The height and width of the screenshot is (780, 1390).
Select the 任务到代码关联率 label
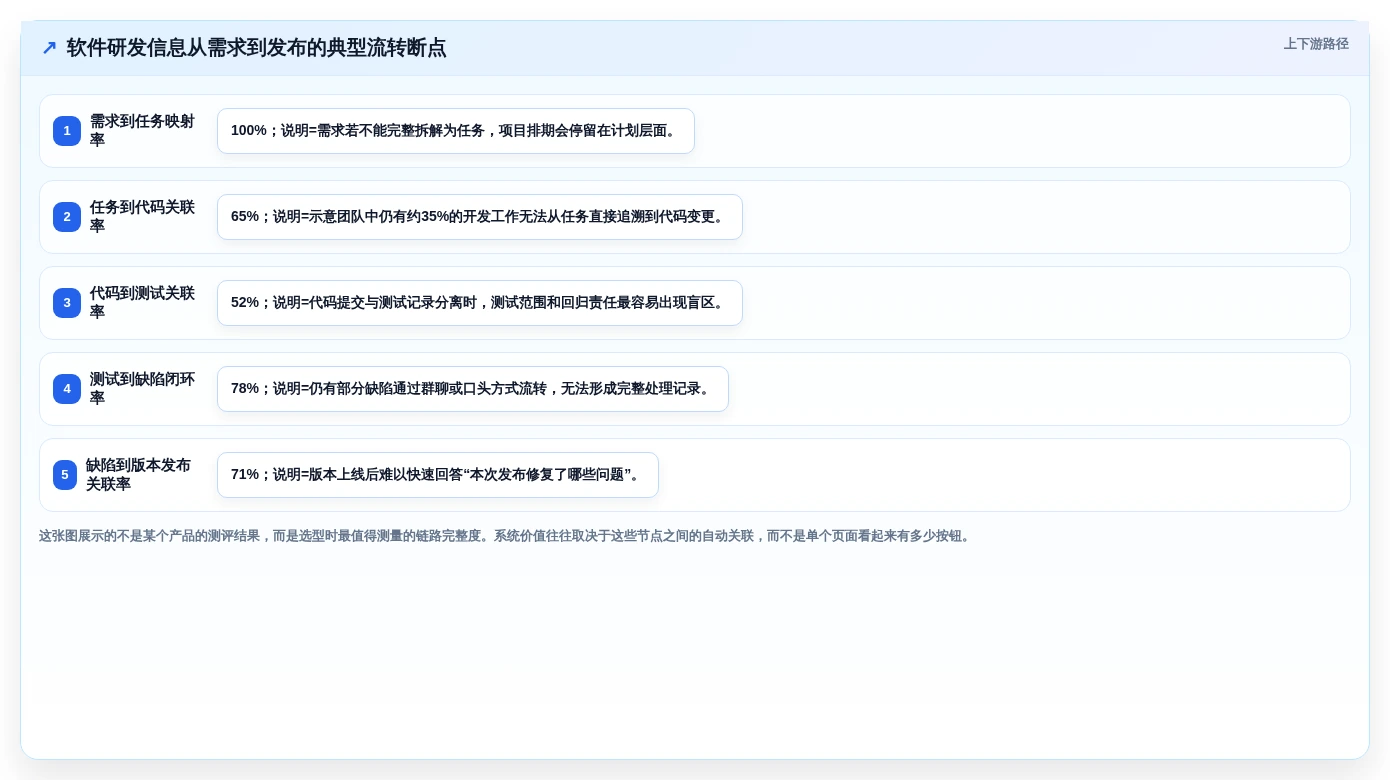pyautogui.click(x=143, y=217)
